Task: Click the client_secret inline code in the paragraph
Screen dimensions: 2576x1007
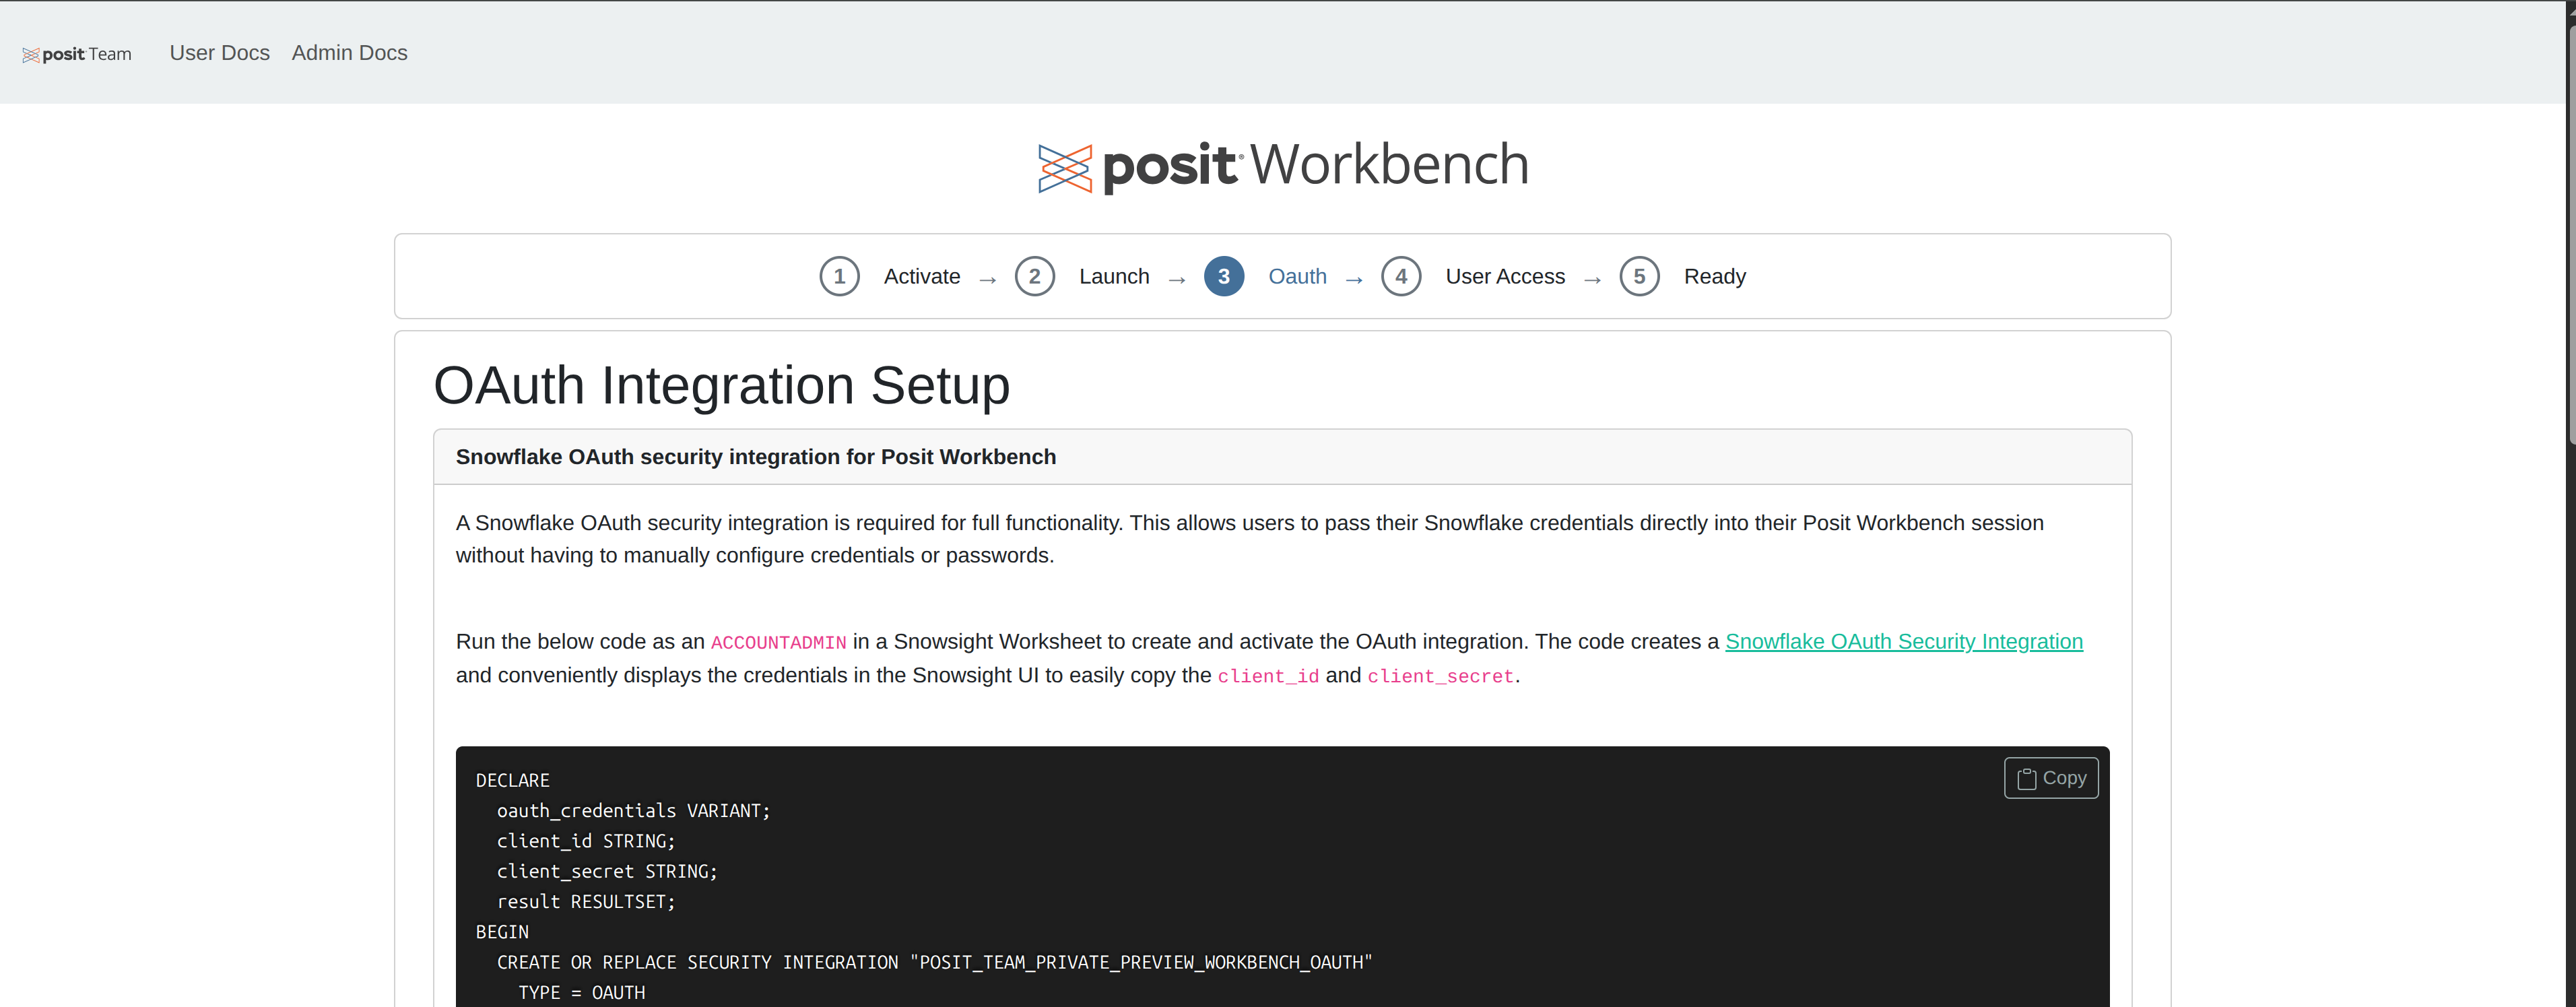Action: tap(1440, 677)
